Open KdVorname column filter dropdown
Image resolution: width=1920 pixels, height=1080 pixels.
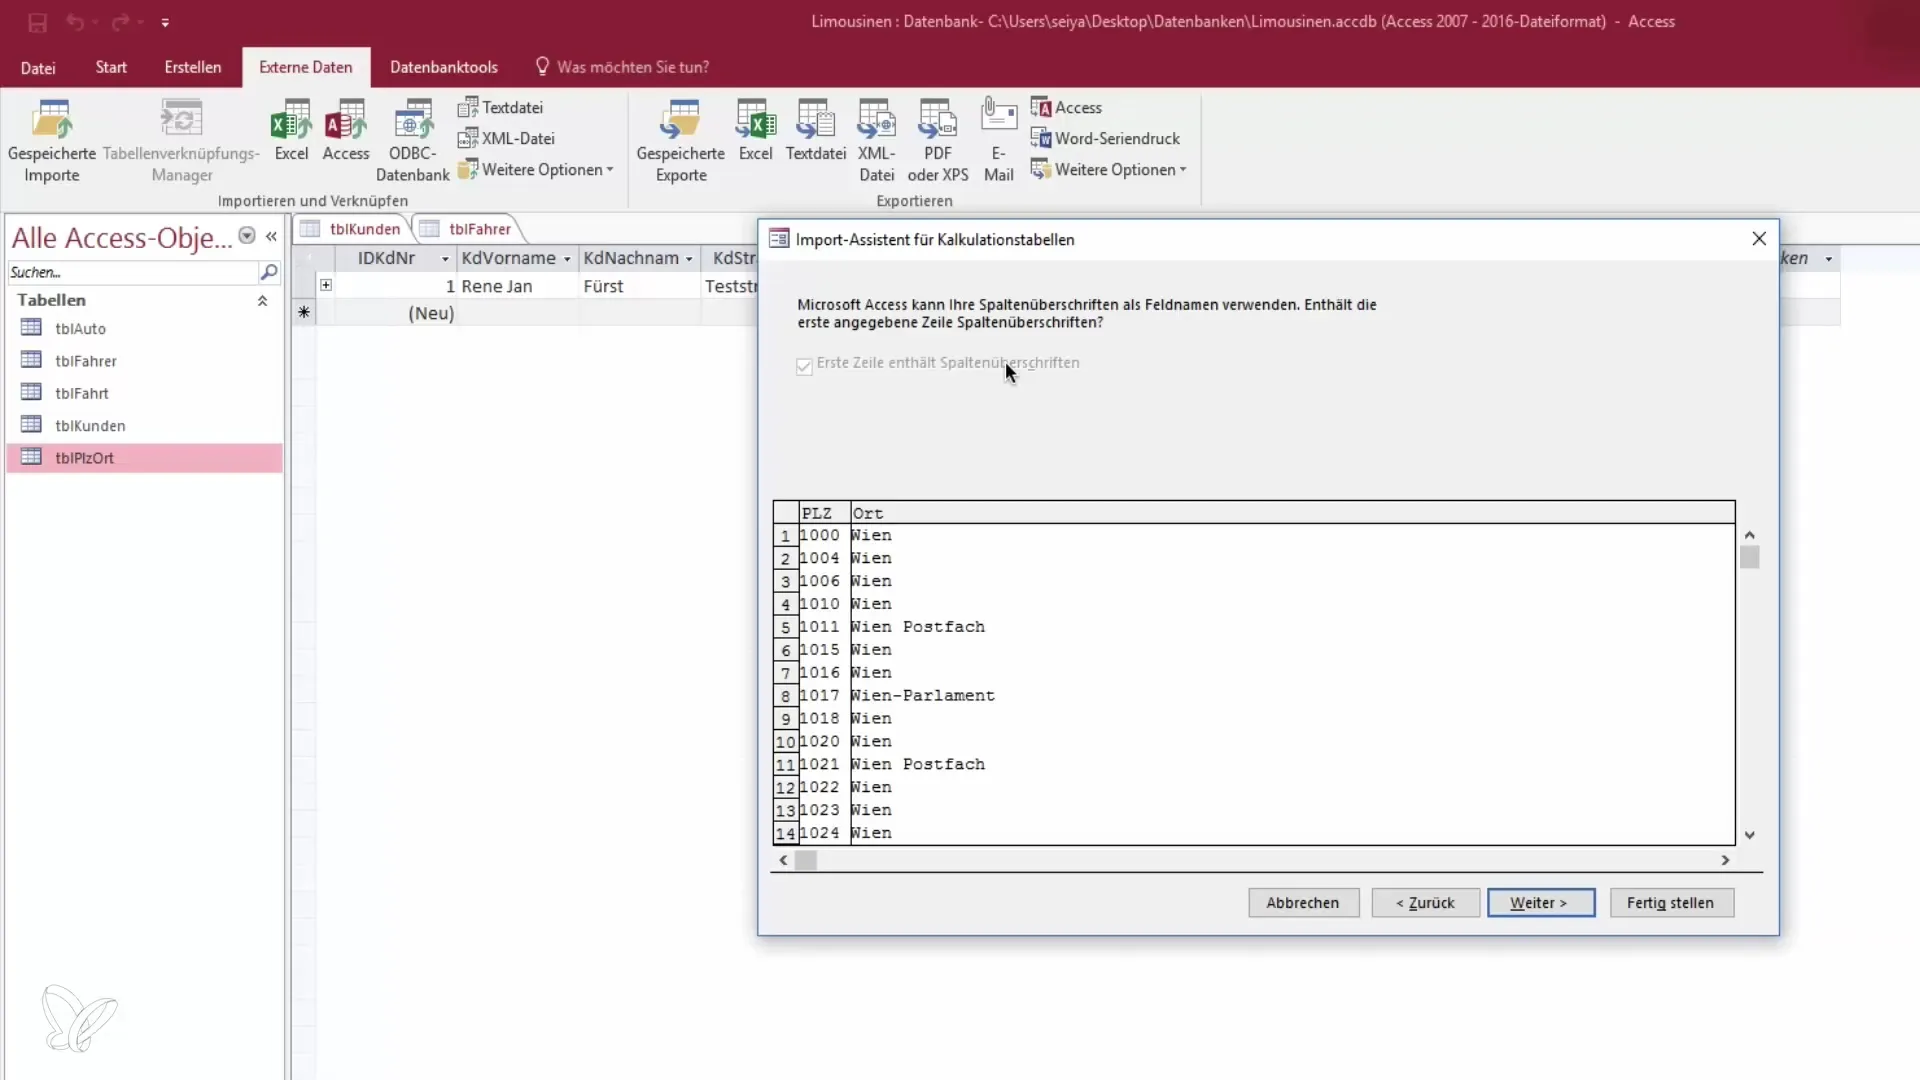point(567,259)
